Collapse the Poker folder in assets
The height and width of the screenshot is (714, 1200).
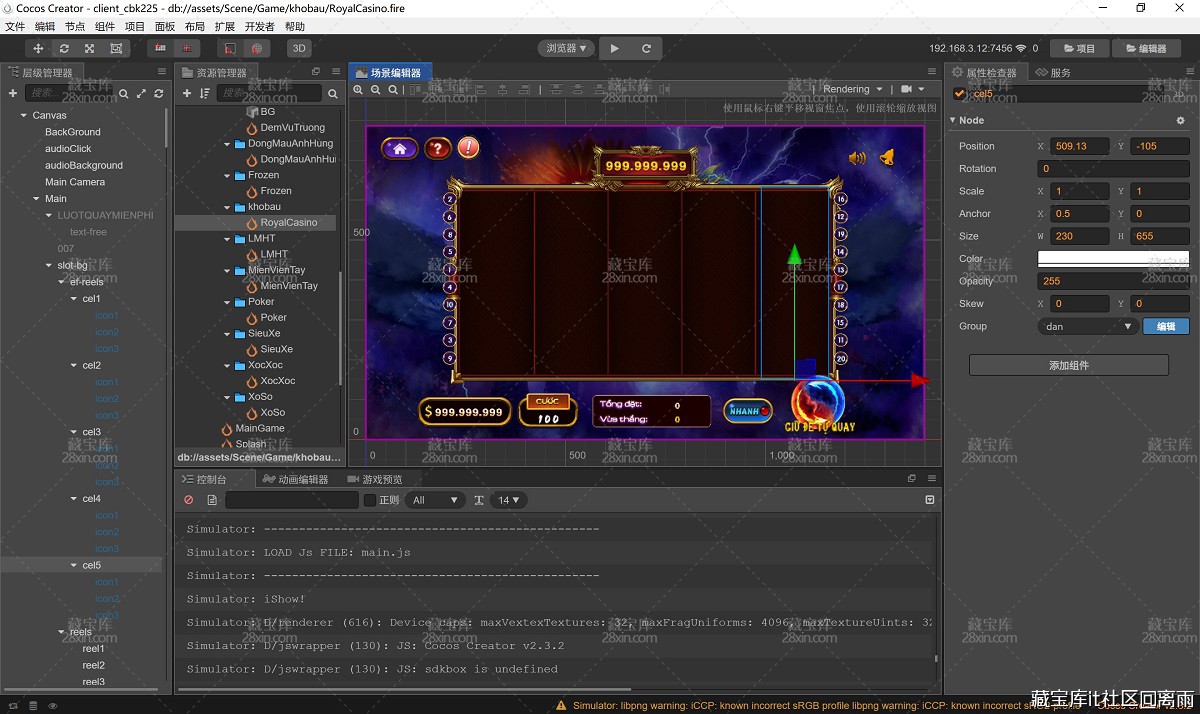click(x=228, y=302)
